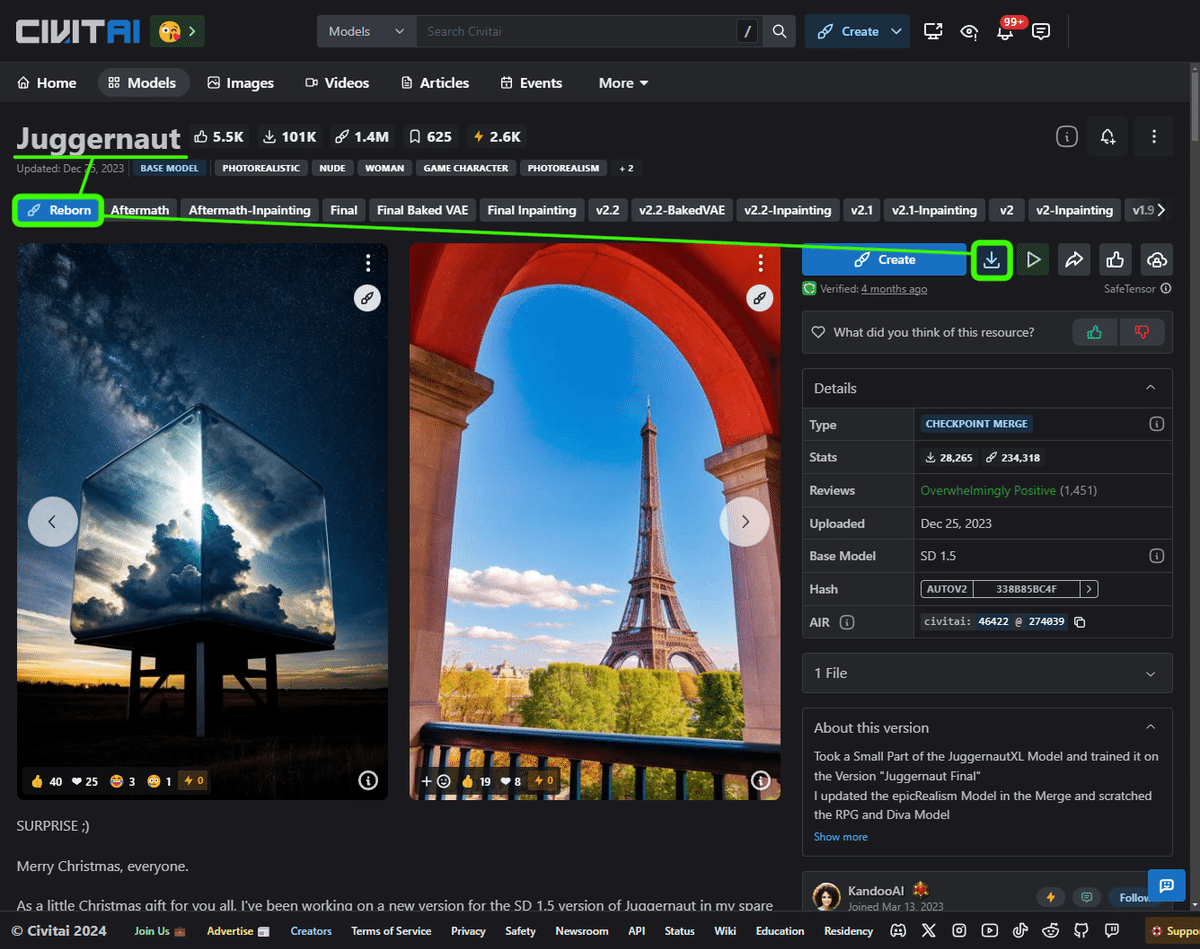Add emoji reaction on Eiffel image
The image size is (1200, 949).
click(x=436, y=781)
